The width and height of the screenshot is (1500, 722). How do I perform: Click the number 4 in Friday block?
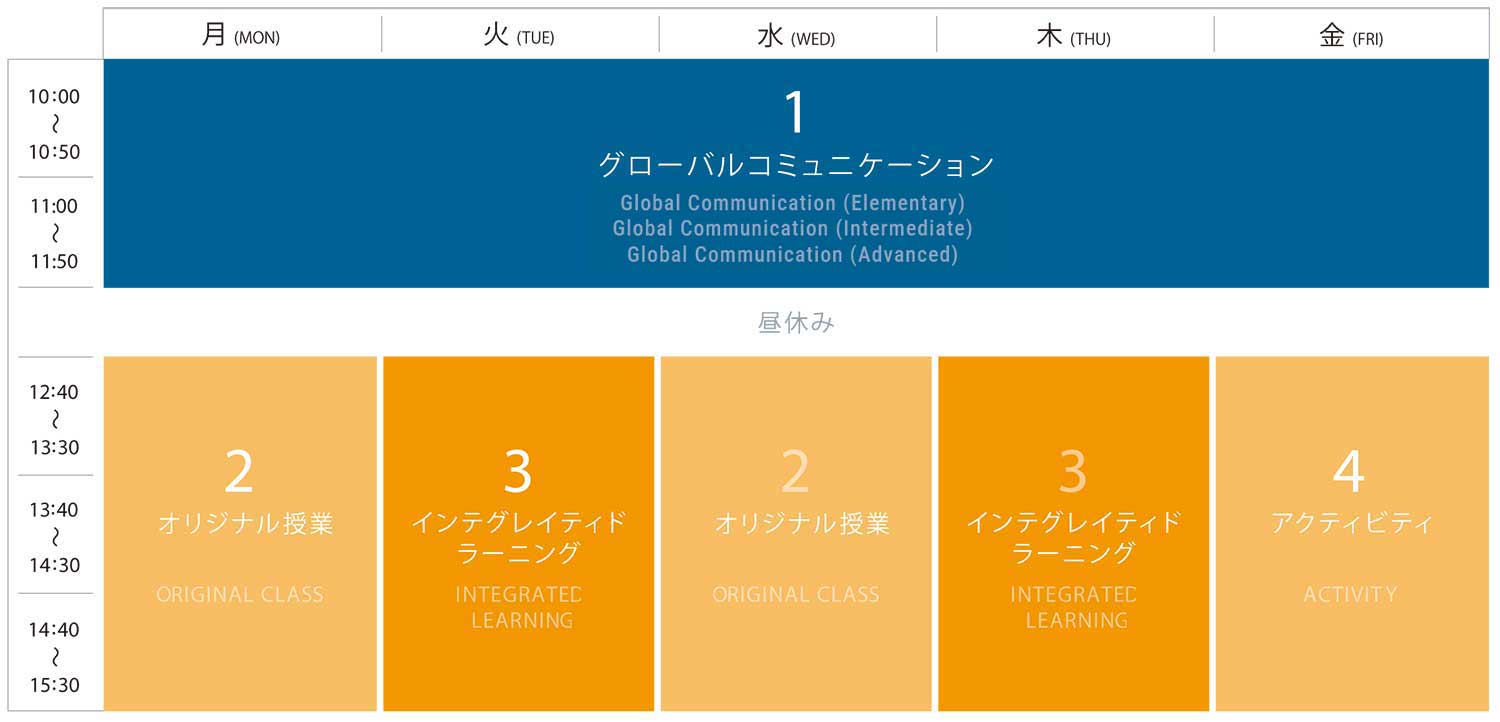pyautogui.click(x=1349, y=471)
